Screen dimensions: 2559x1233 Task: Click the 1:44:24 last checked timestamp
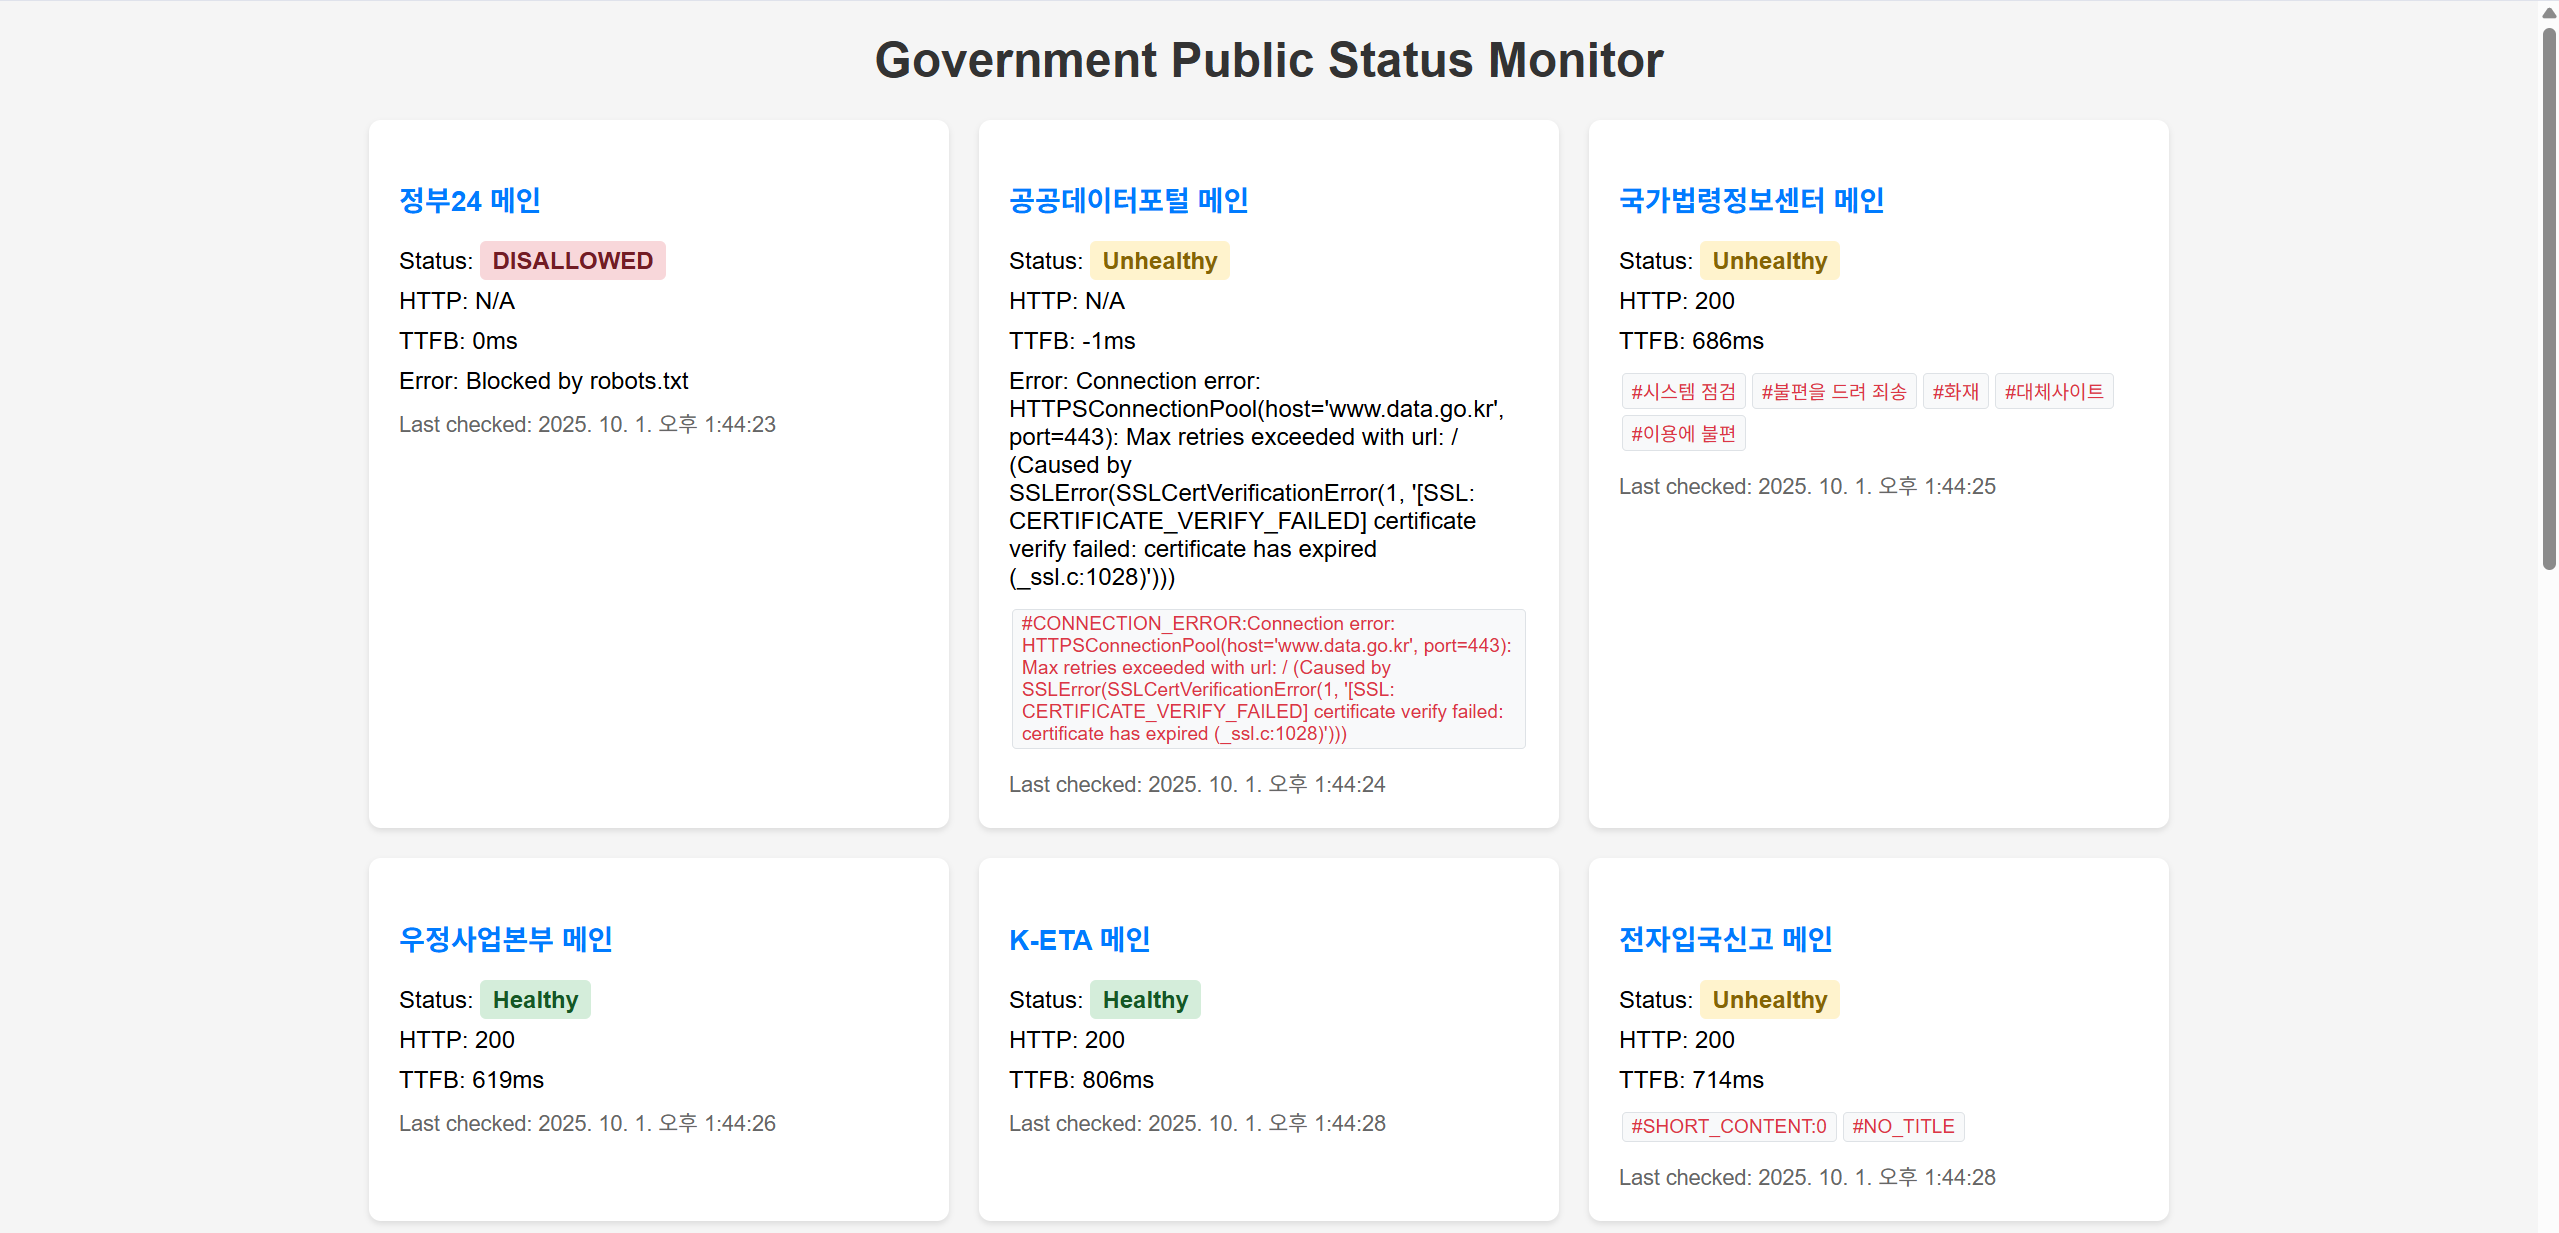(x=1197, y=785)
